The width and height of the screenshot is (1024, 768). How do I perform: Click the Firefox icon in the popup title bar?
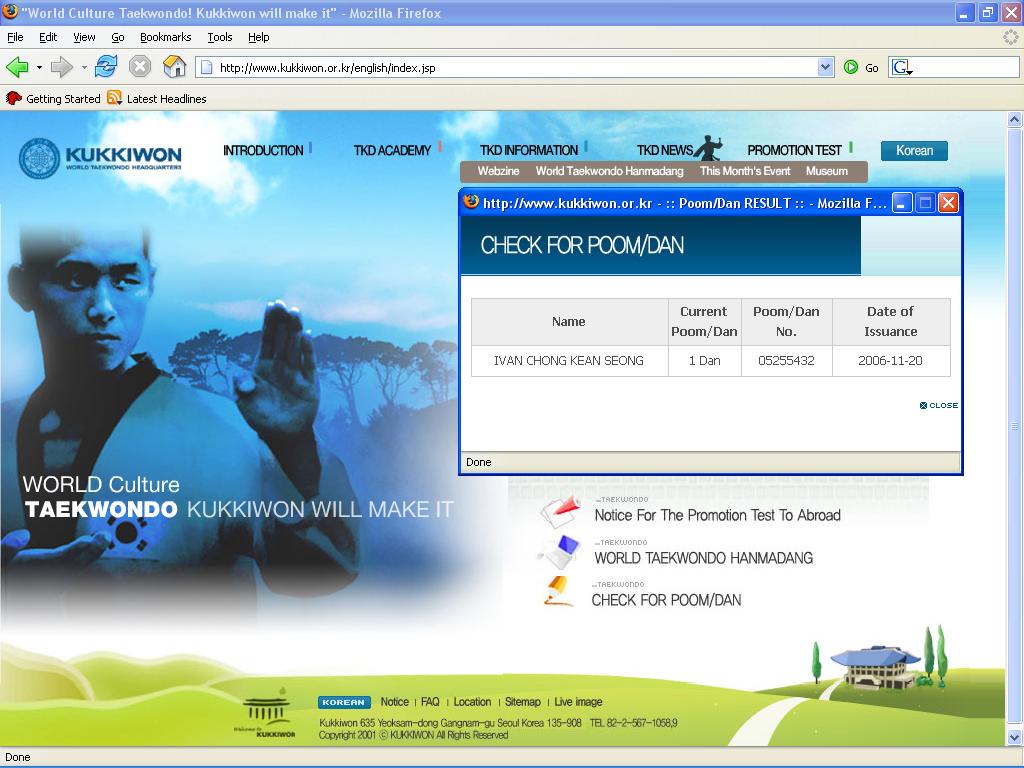tap(471, 202)
